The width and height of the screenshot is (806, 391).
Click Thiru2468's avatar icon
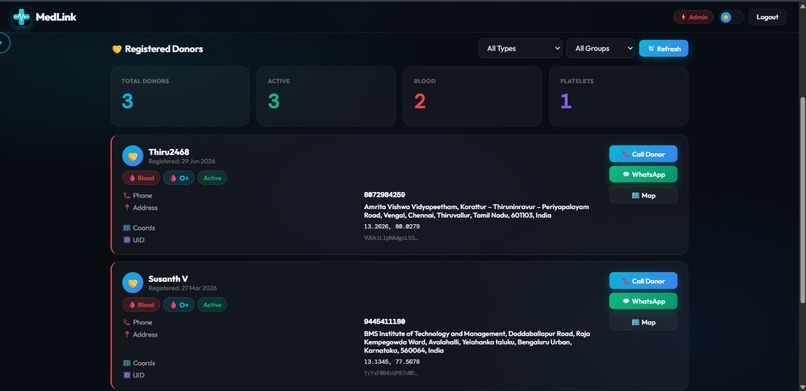point(133,156)
